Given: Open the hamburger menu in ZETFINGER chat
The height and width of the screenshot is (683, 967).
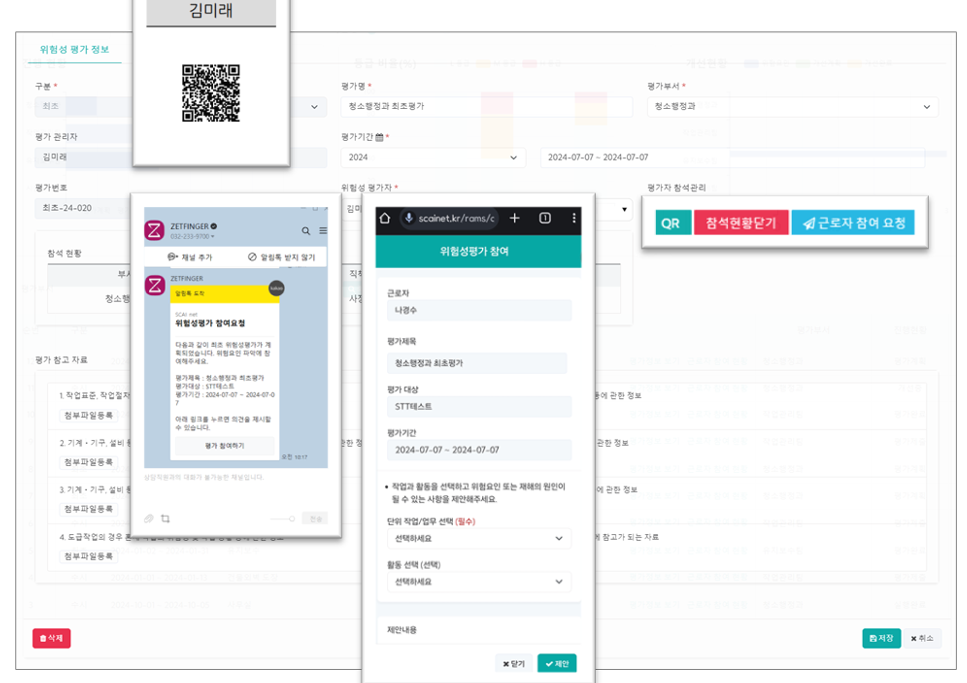Looking at the screenshot, I should click(x=322, y=231).
